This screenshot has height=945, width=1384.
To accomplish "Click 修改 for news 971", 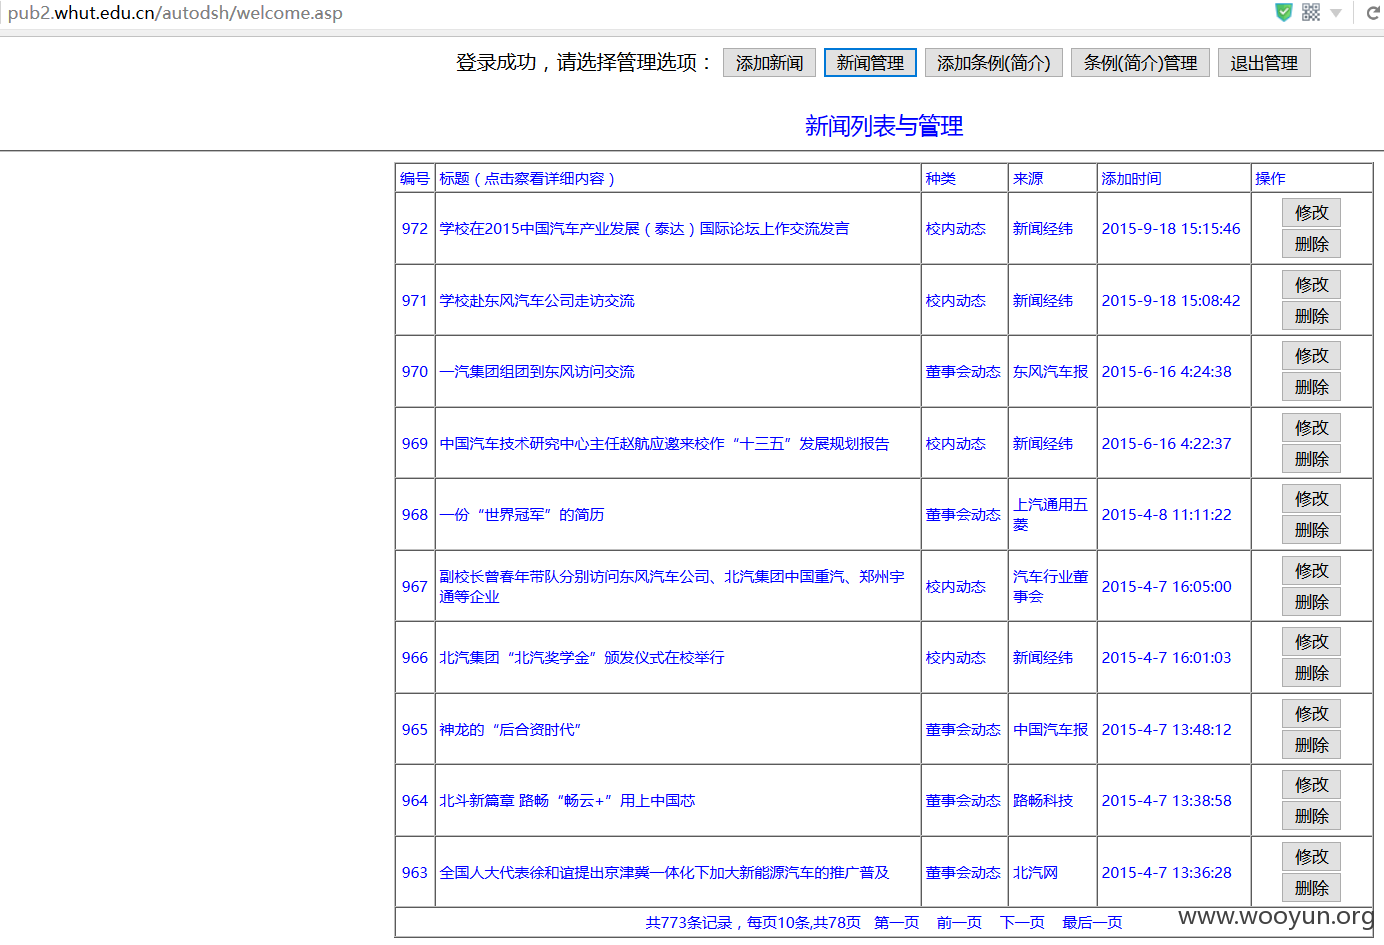I will 1311,285.
